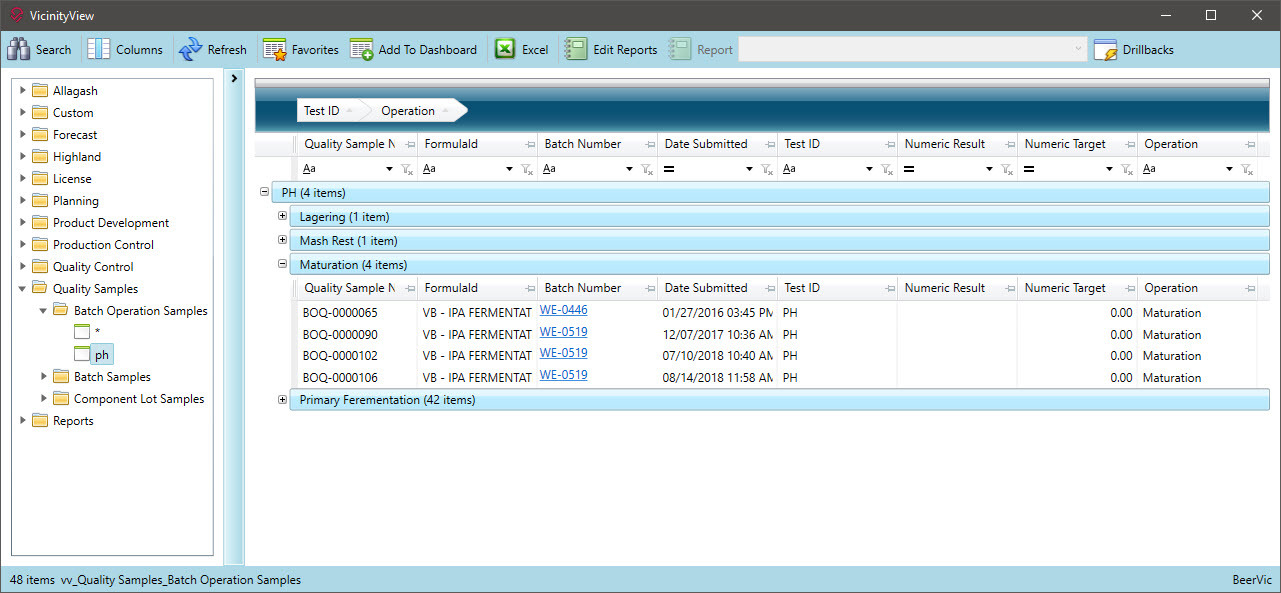Open the filter dropdown for Date Submitted column
The width and height of the screenshot is (1281, 593).
coord(750,170)
